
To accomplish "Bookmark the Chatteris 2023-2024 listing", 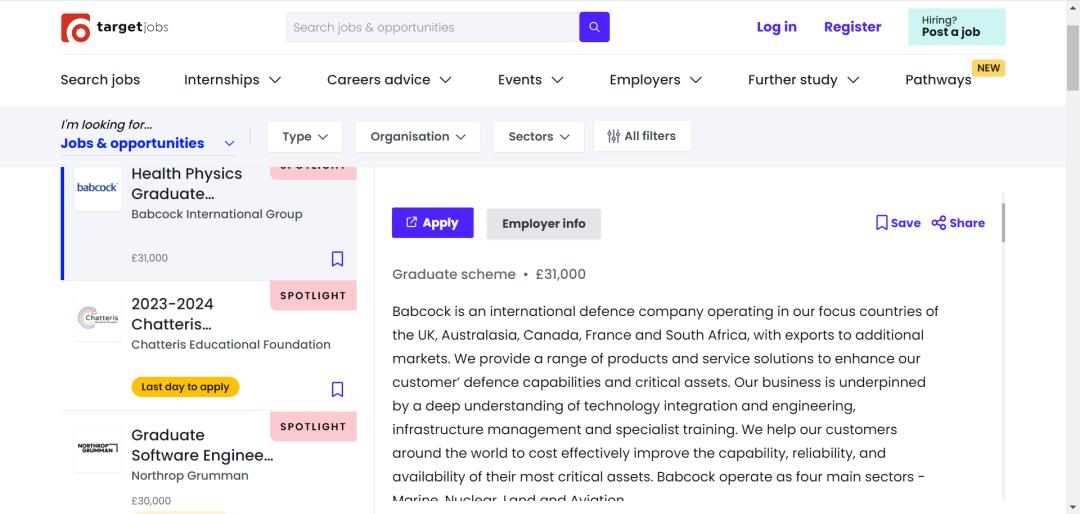I will 337,389.
